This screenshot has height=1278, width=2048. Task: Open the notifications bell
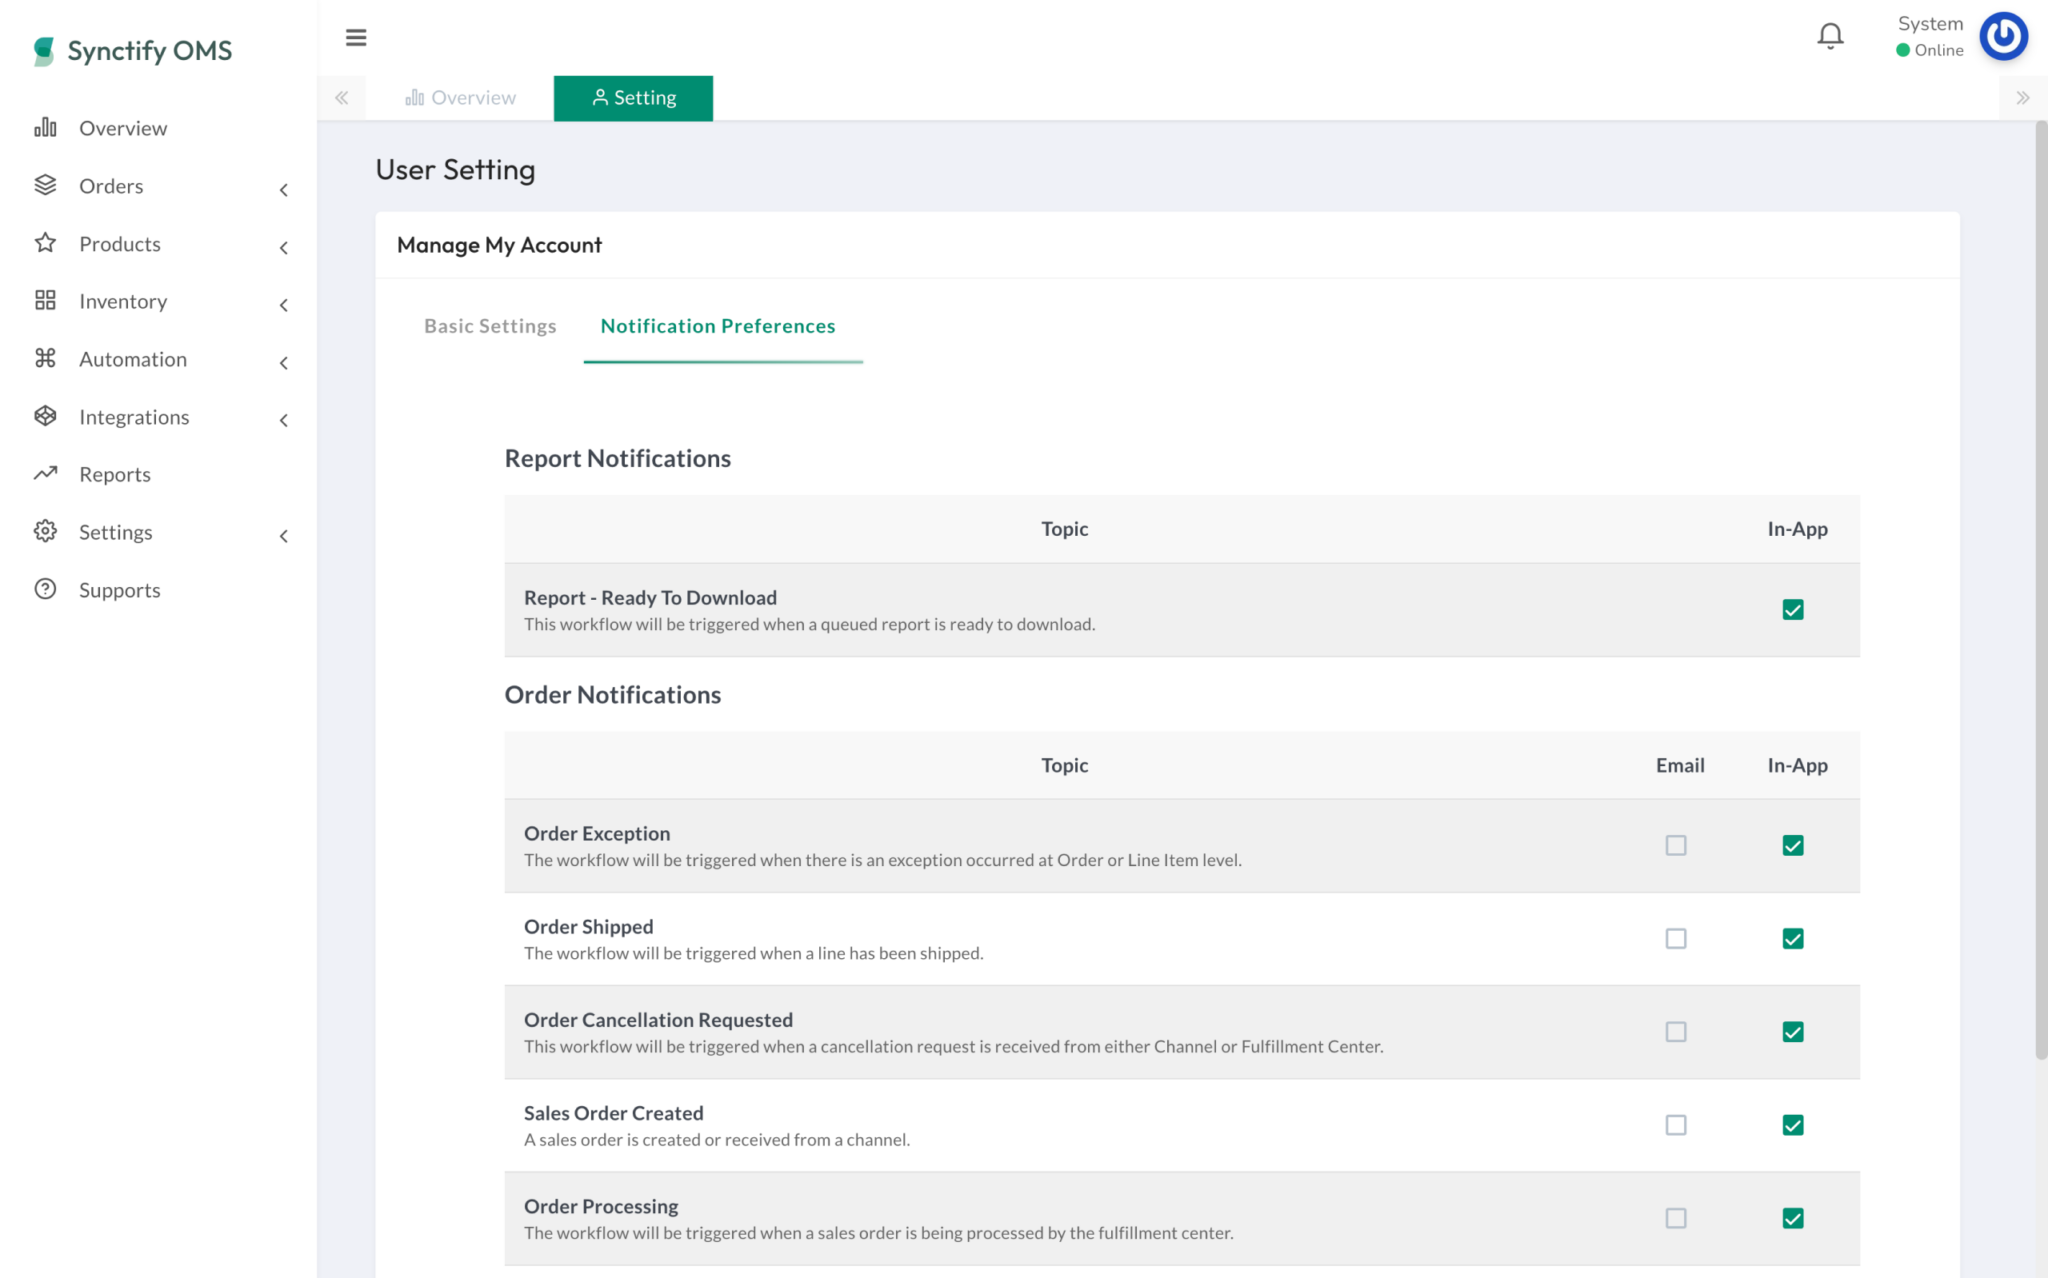click(x=1830, y=36)
